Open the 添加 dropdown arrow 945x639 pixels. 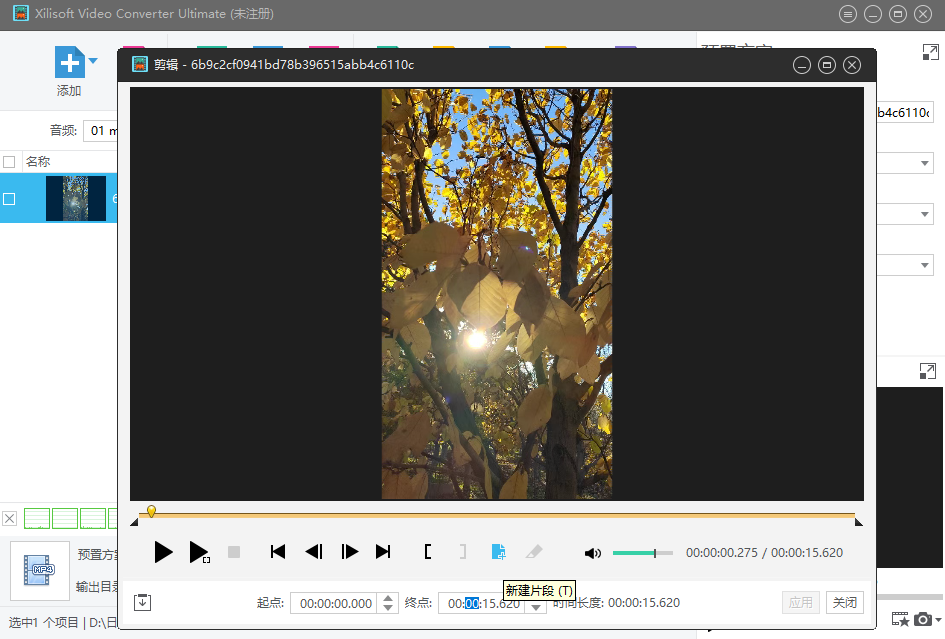point(94,62)
